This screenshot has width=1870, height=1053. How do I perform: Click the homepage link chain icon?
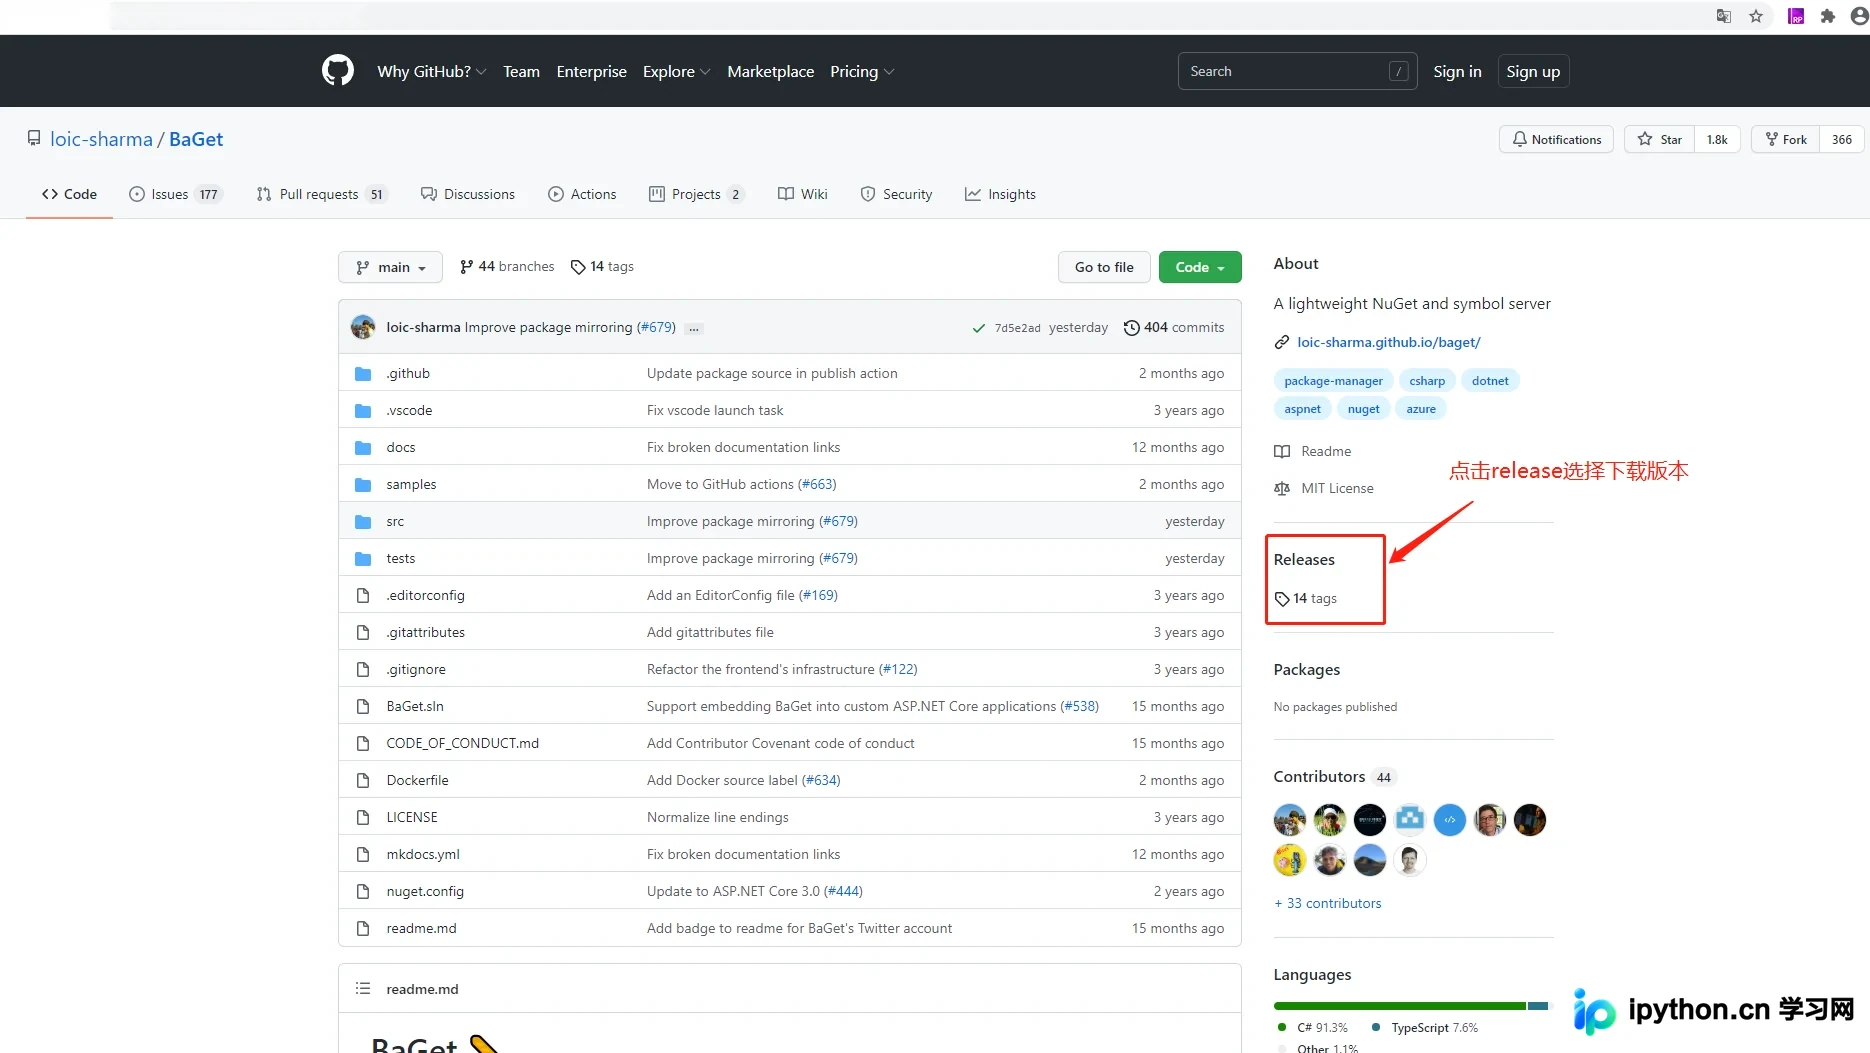[1282, 343]
